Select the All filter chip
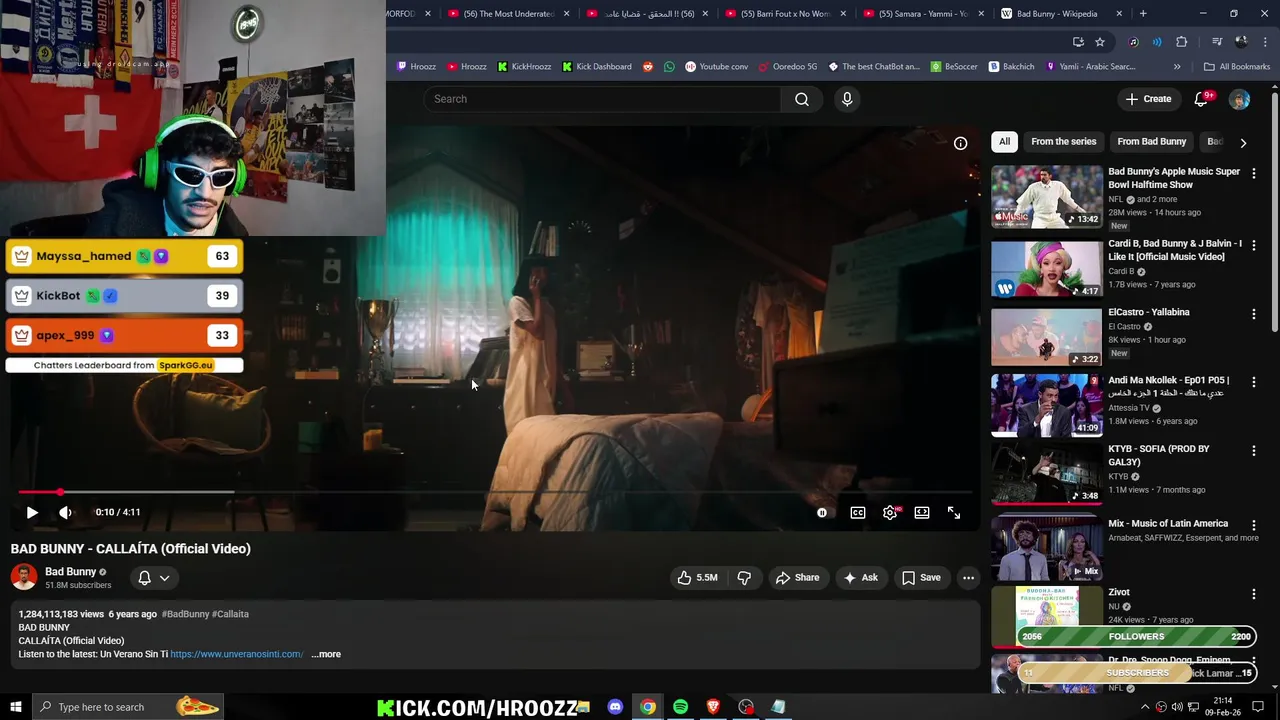The height and width of the screenshot is (720, 1280). tap(1004, 142)
